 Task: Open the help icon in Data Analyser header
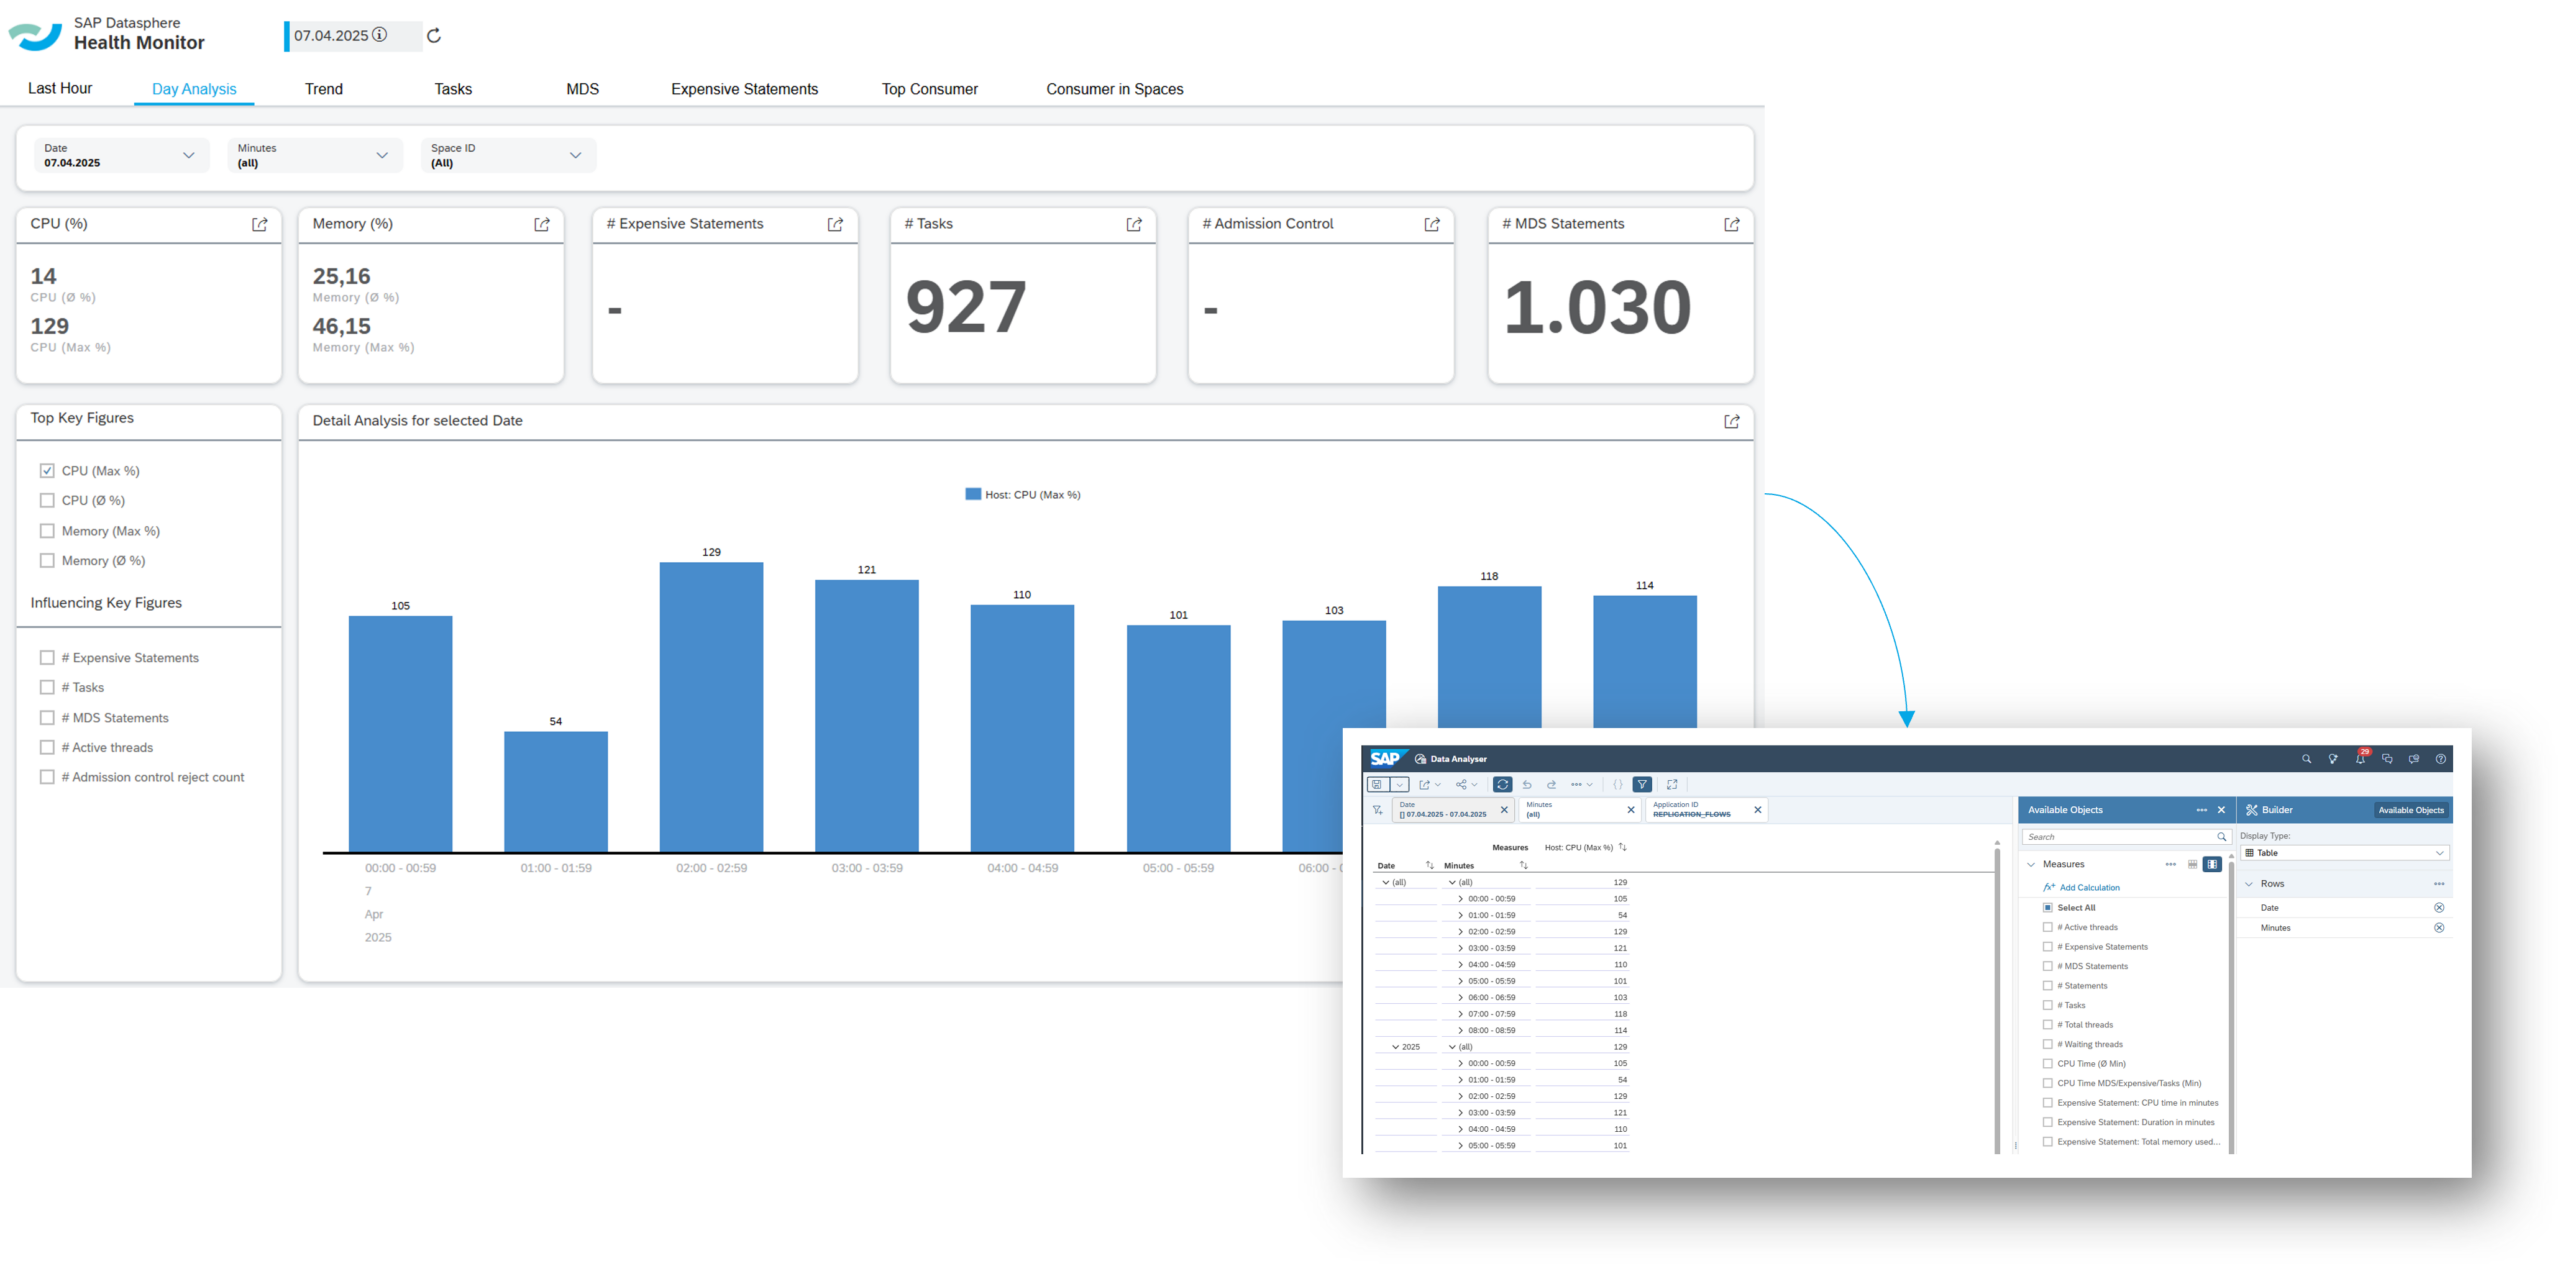point(2440,759)
